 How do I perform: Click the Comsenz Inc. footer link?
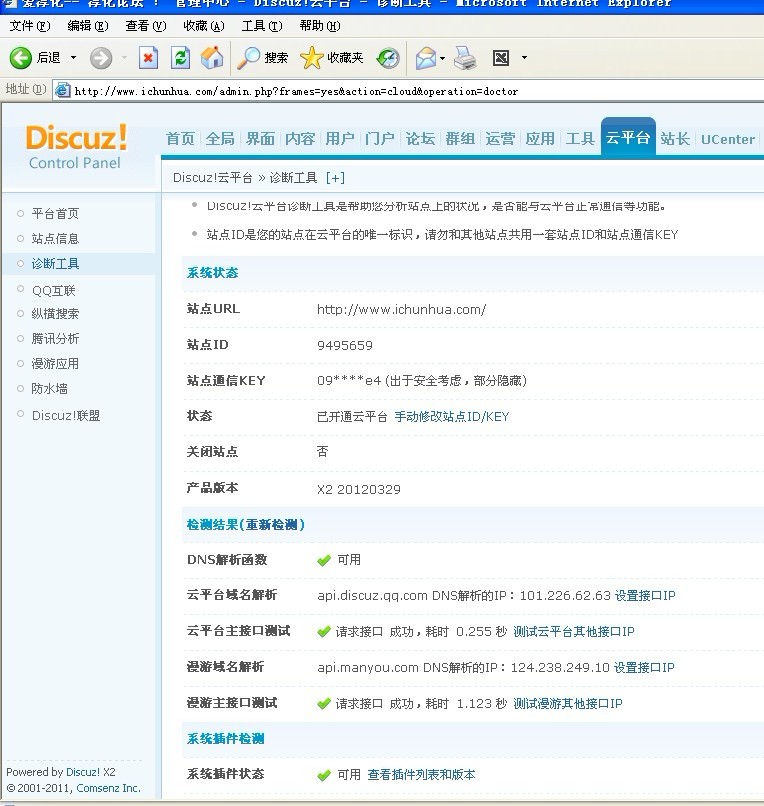108,788
